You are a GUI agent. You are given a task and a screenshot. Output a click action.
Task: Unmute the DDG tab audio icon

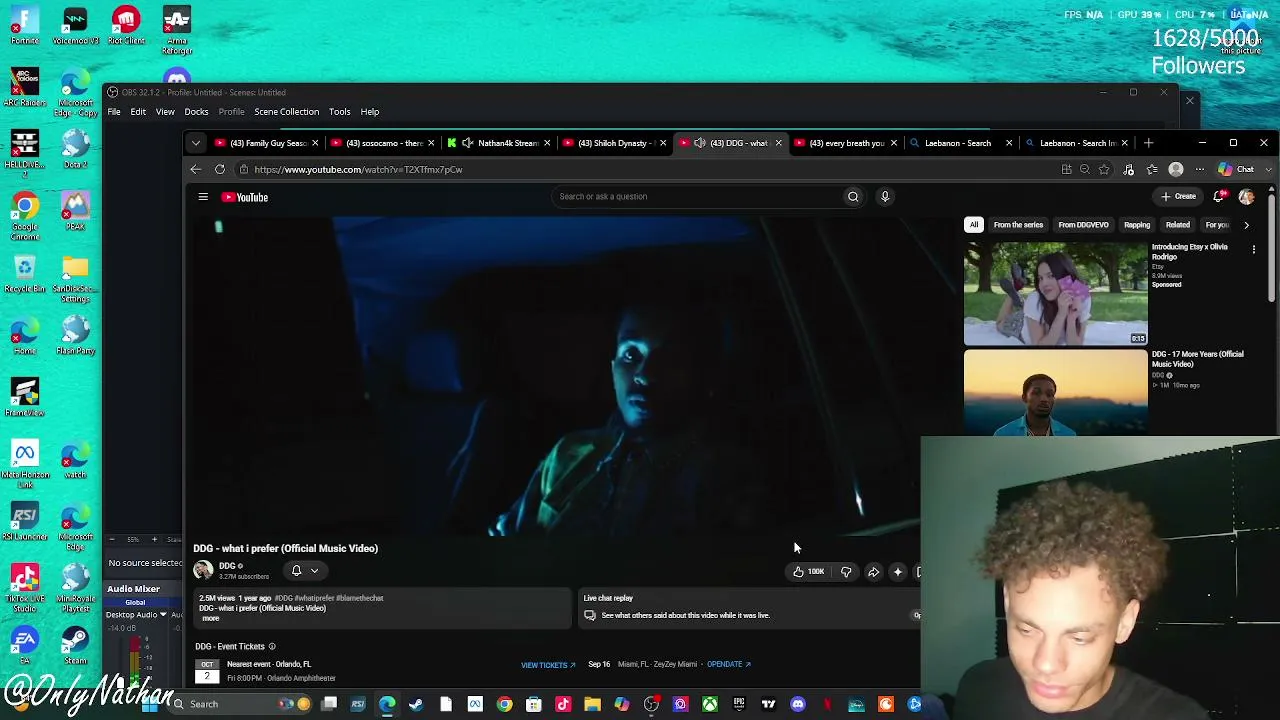700,143
